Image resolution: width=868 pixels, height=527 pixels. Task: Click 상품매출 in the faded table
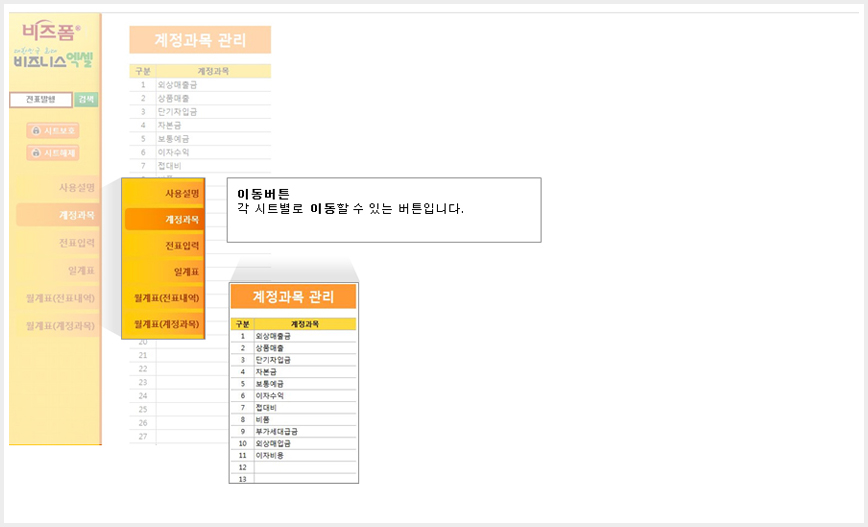[x=173, y=98]
